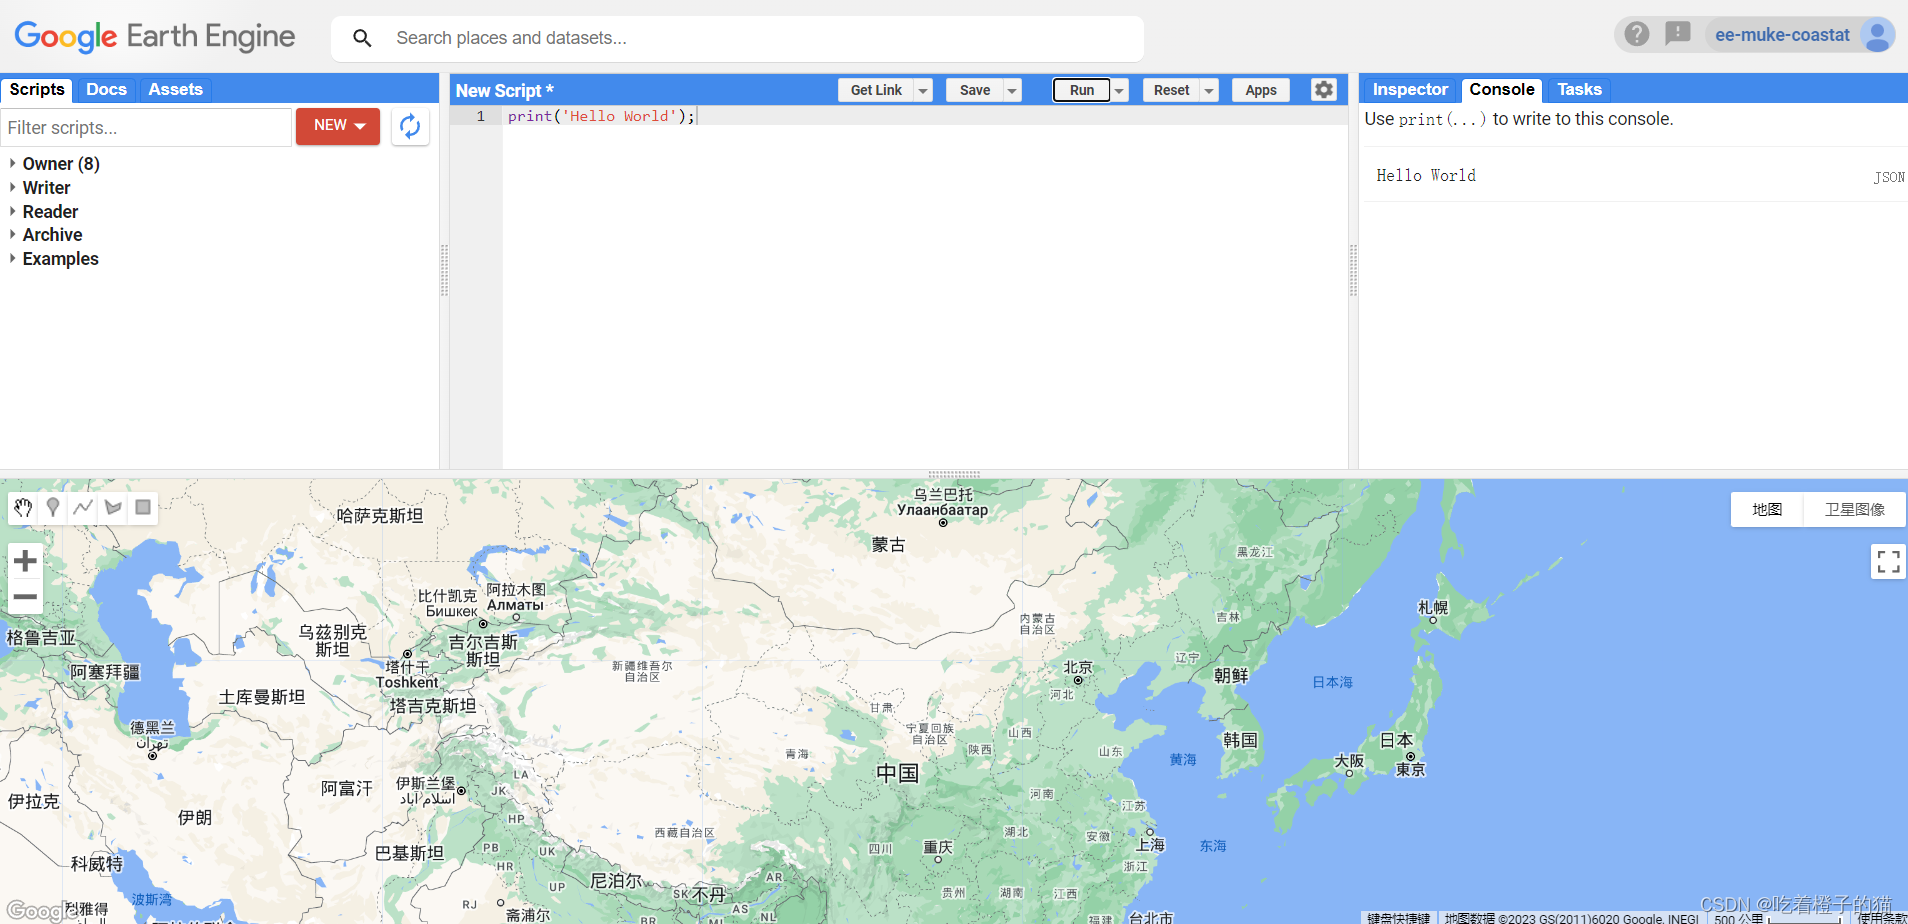Switch to the Inspector tab
This screenshot has width=1908, height=924.
click(1409, 89)
